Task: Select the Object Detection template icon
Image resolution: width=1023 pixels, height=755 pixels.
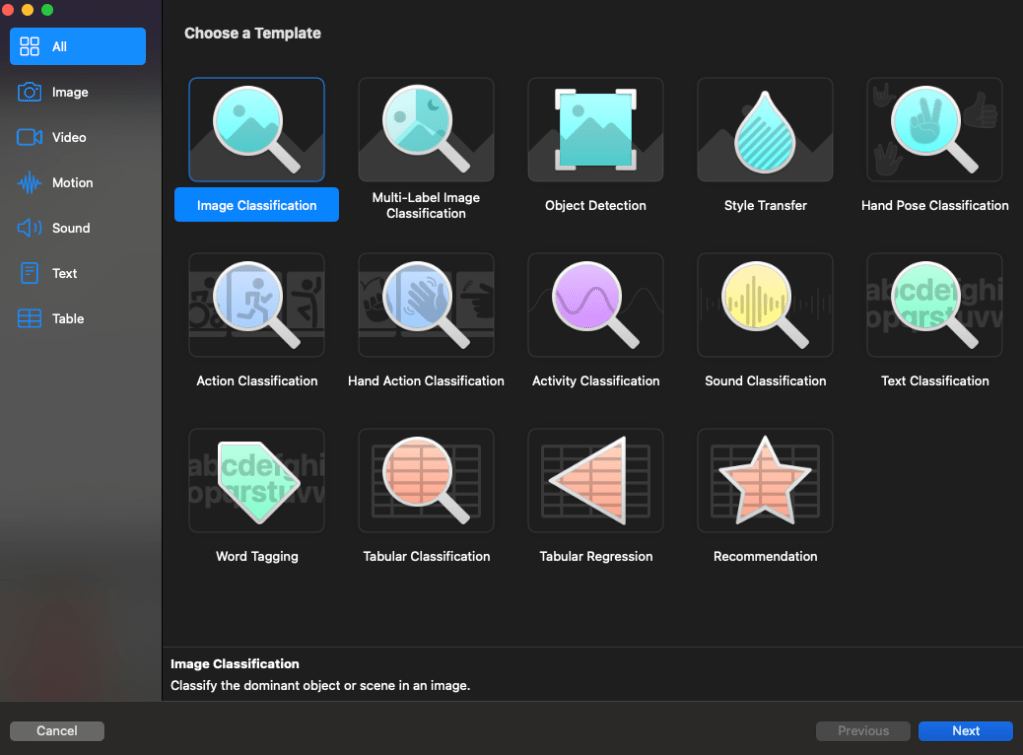Action: [595, 130]
